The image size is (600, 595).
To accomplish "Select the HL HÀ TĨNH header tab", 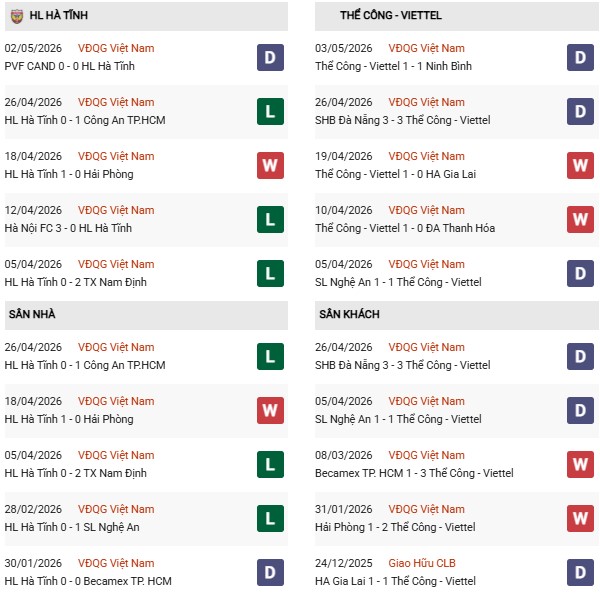I will (146, 16).
